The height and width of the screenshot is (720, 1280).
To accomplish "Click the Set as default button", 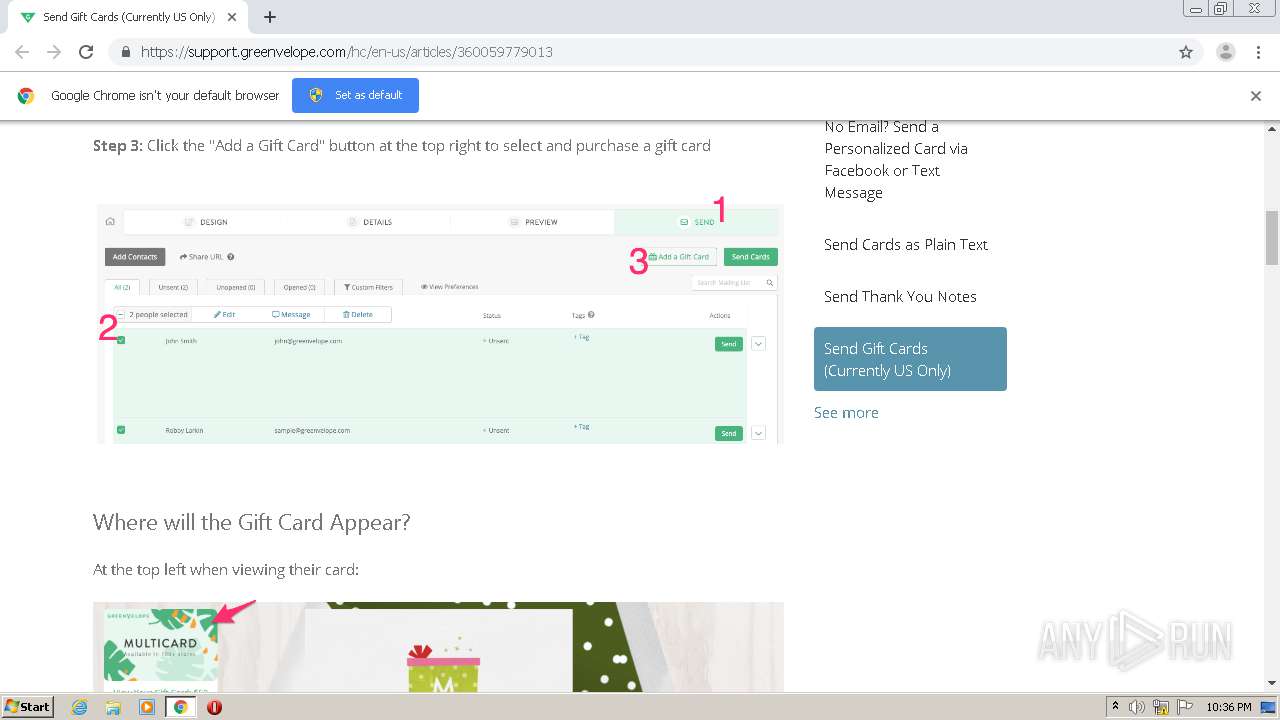I will (355, 95).
